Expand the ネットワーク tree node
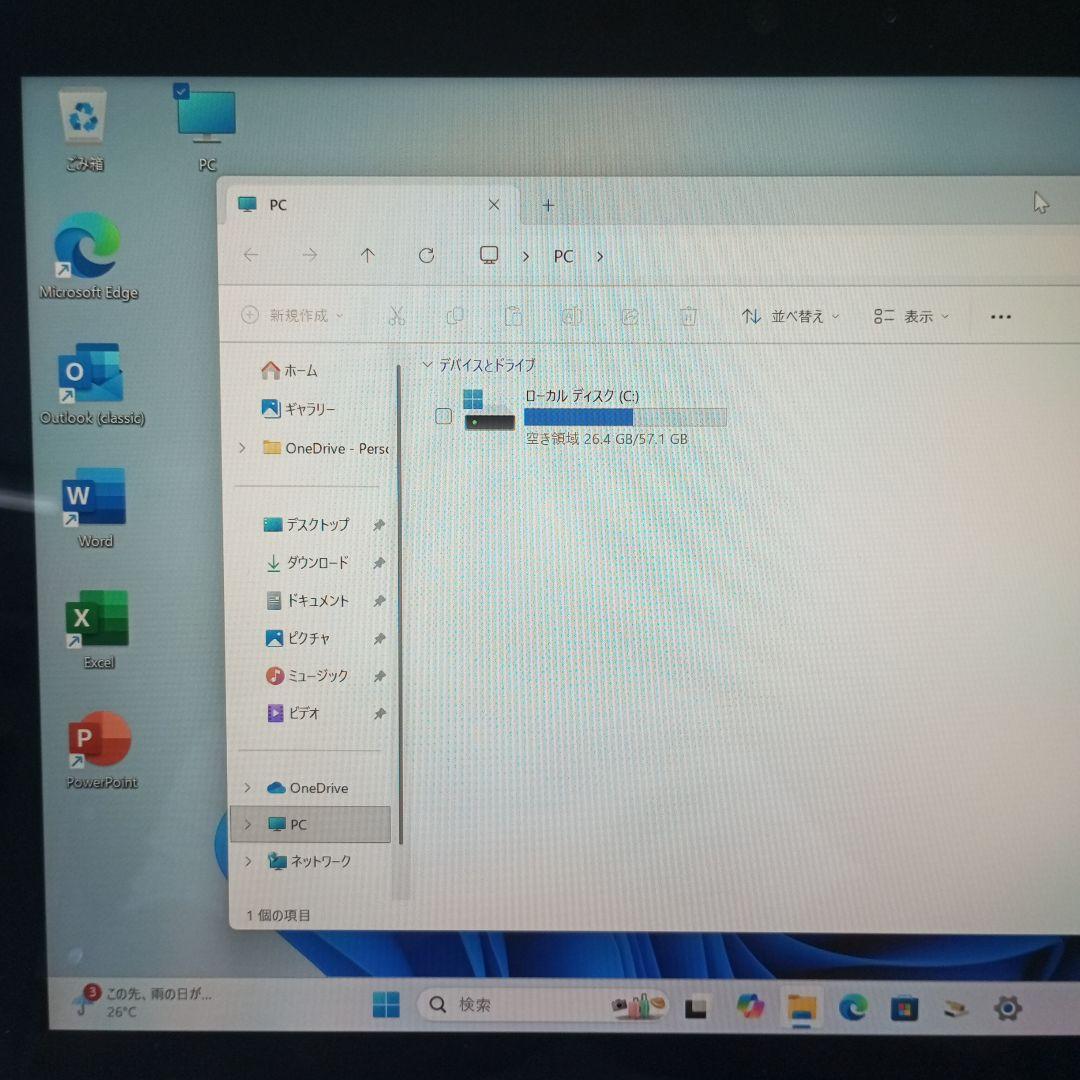This screenshot has width=1080, height=1080. [x=247, y=861]
